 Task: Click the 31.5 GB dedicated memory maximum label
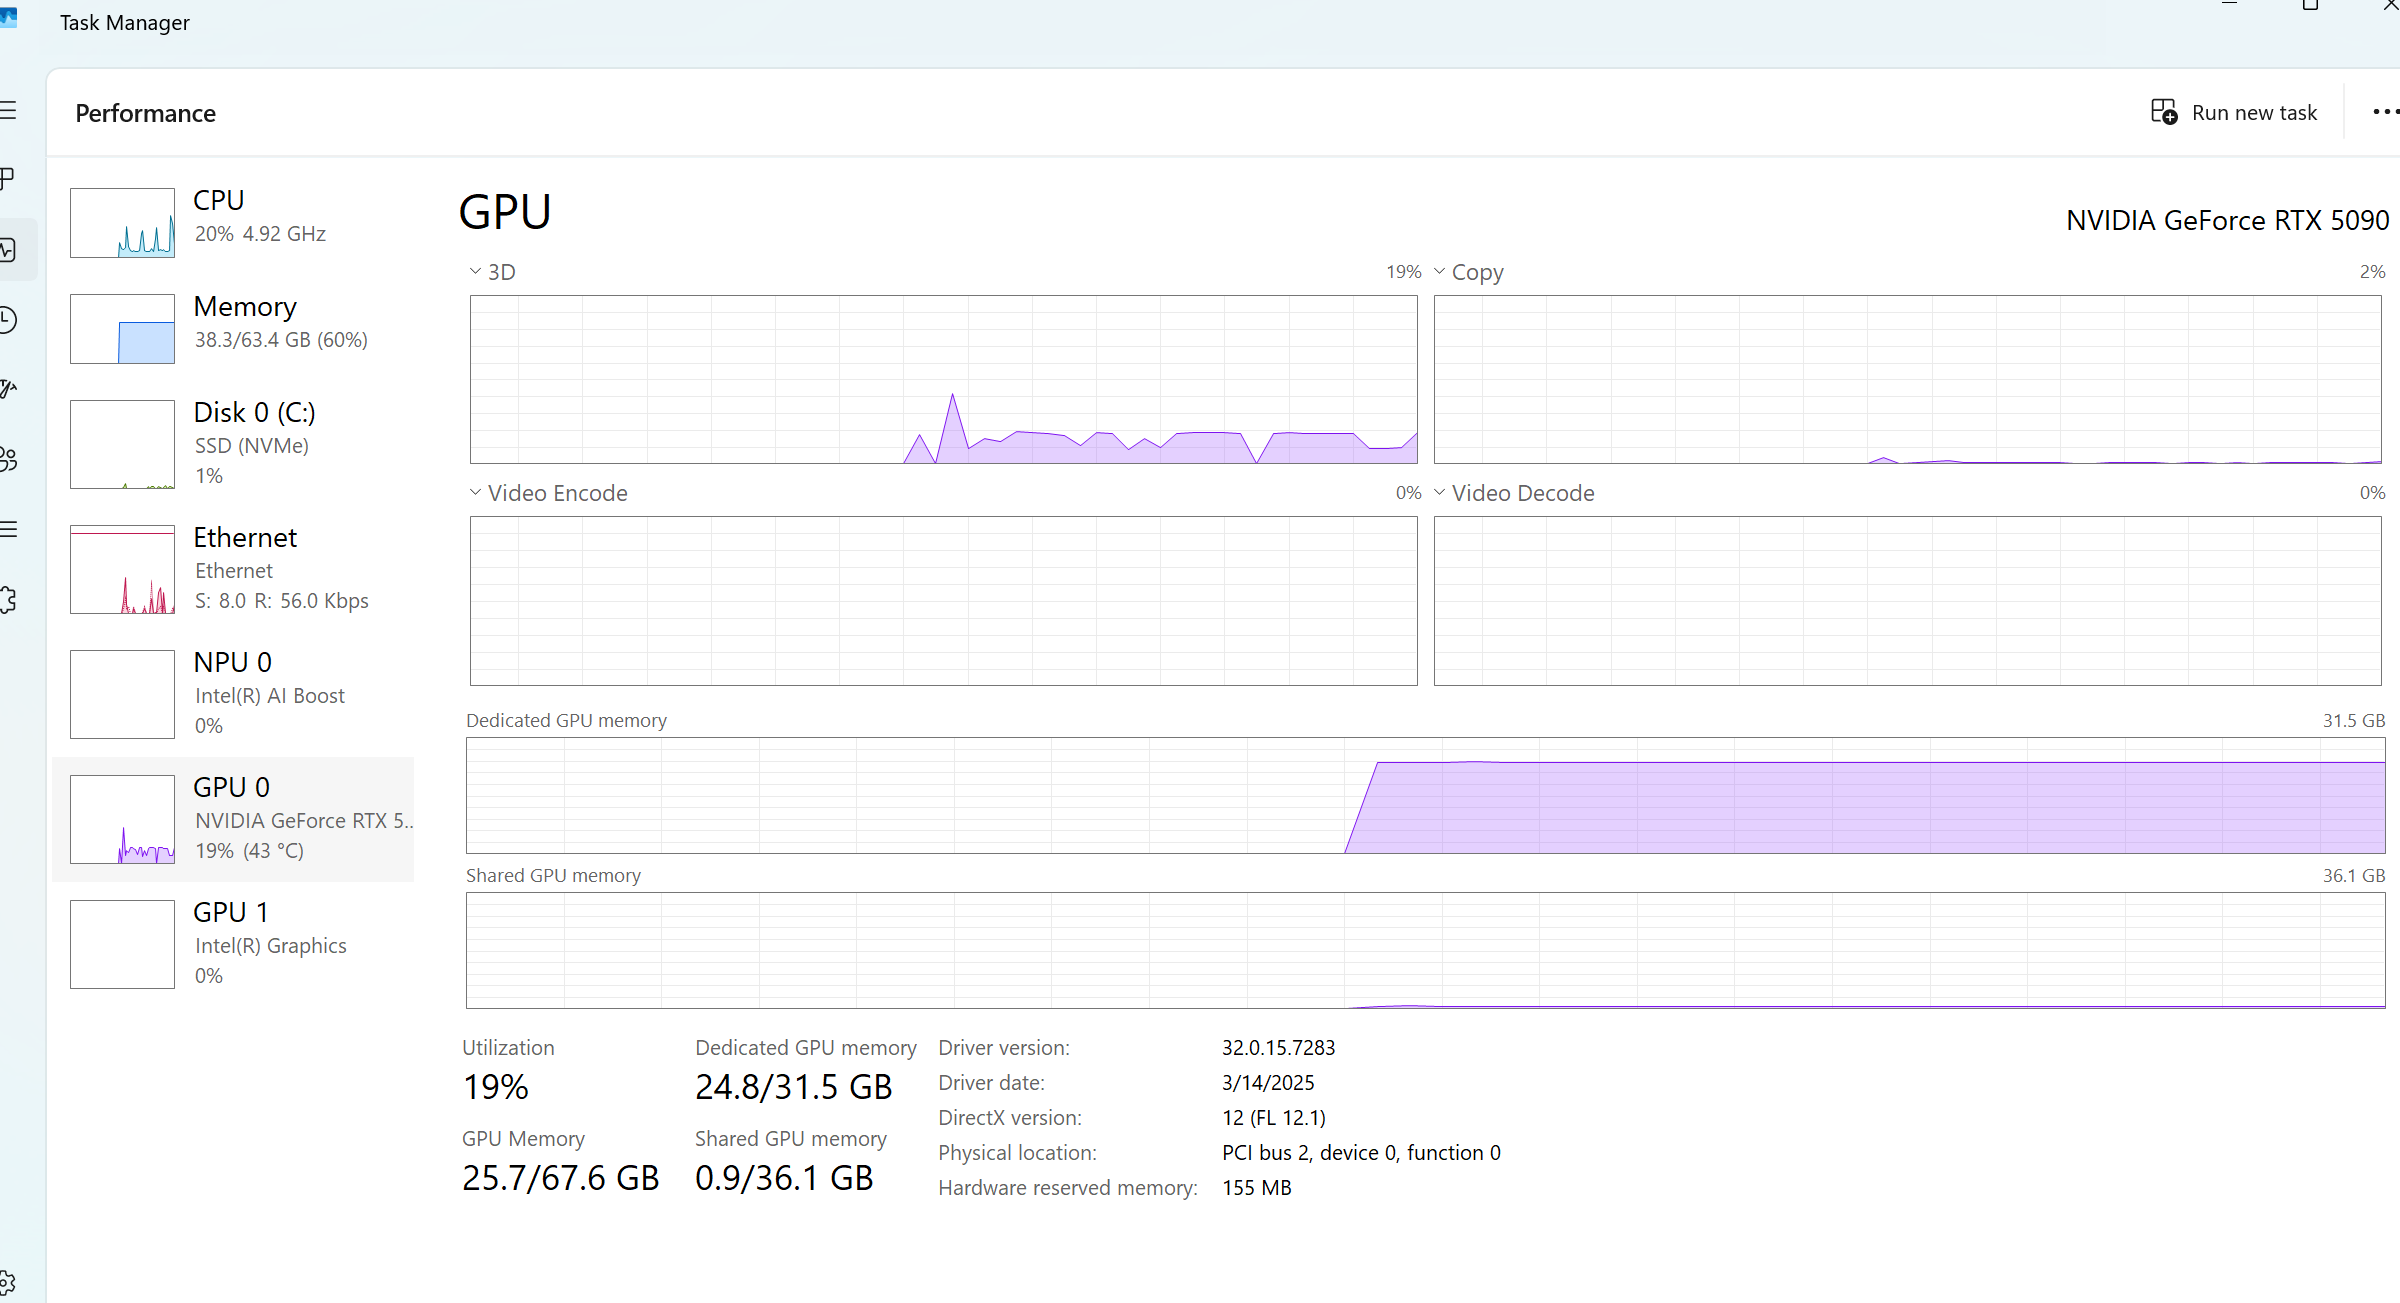click(2354, 721)
